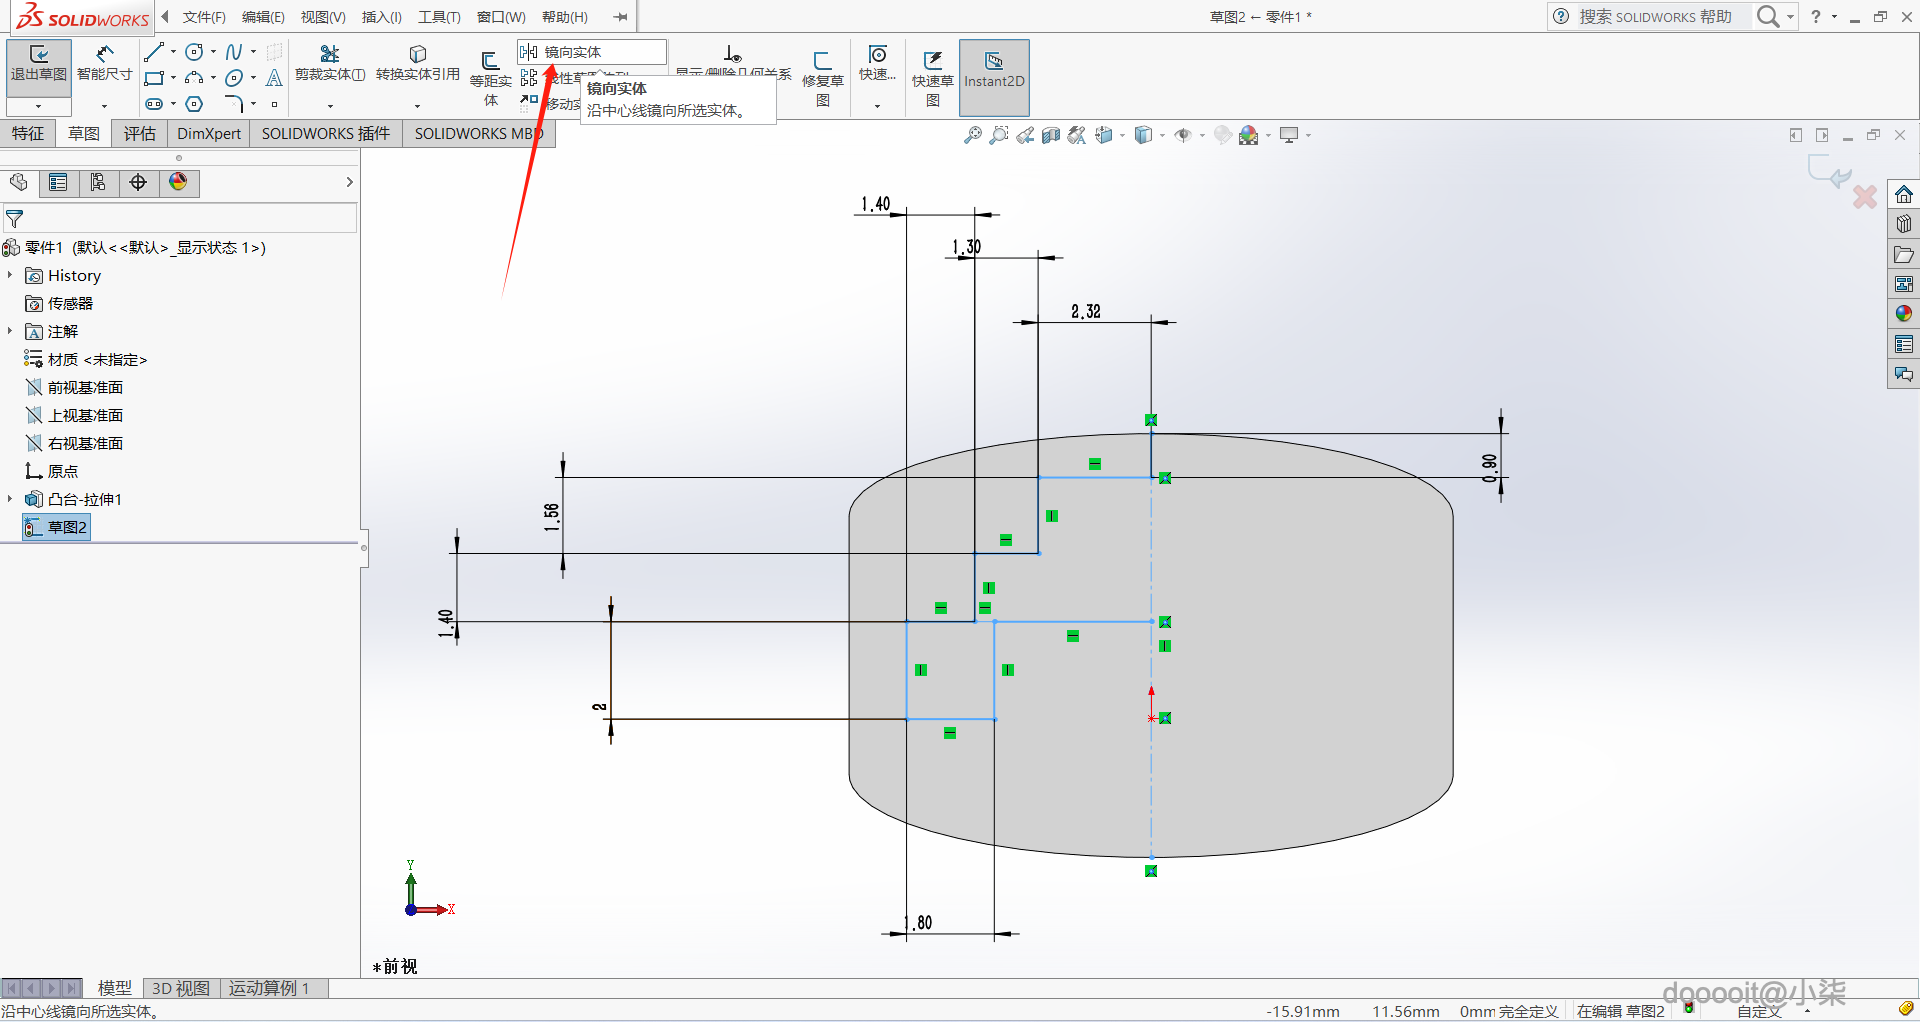Open the PropertyManager tab icon

[x=58, y=182]
